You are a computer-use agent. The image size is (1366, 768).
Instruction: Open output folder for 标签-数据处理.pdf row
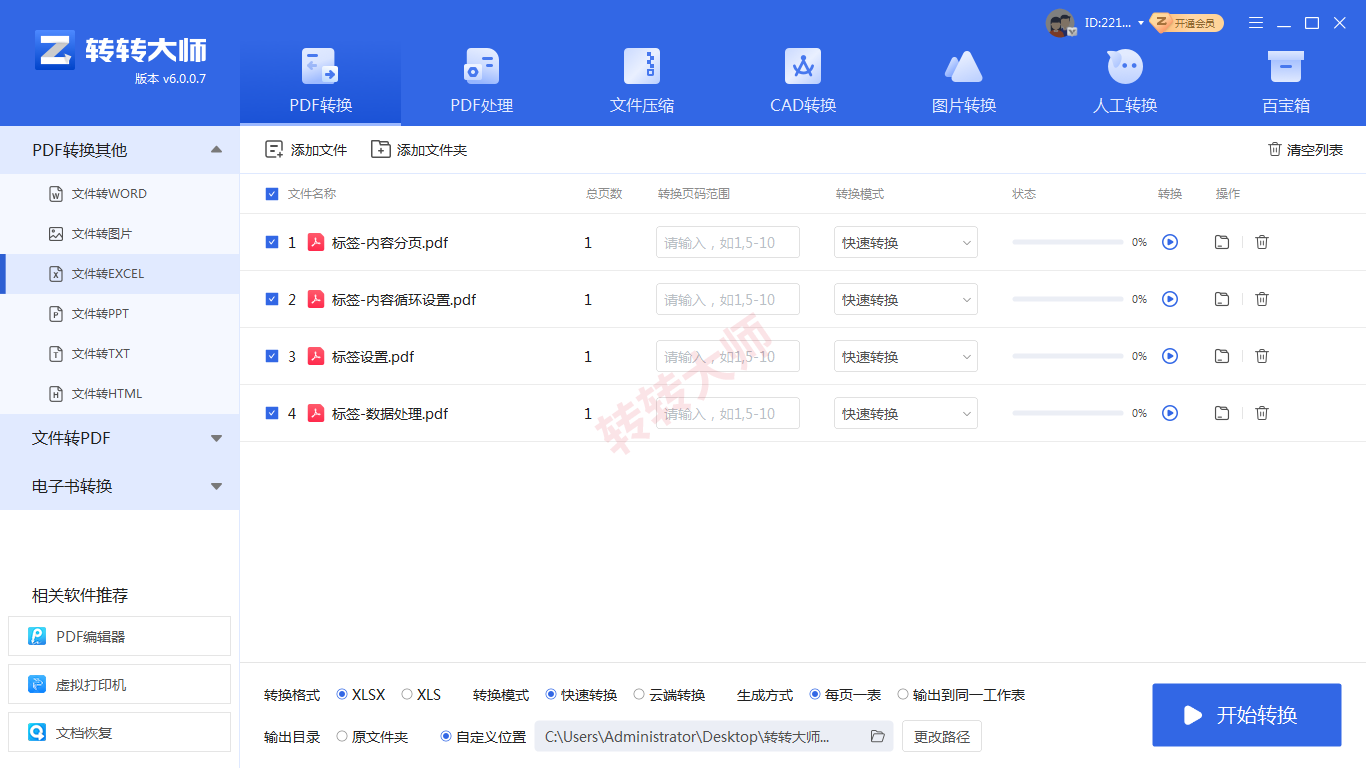click(1222, 413)
